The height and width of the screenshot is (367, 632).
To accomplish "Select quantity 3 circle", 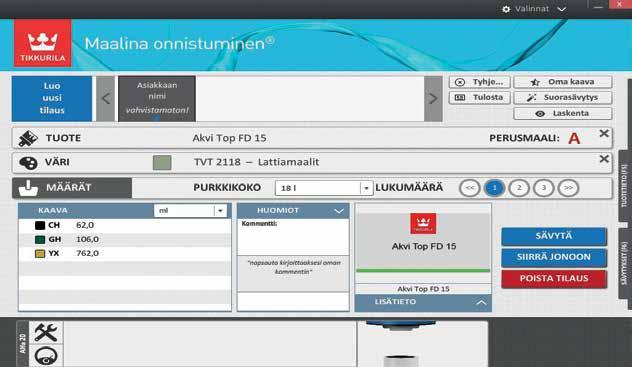I will pyautogui.click(x=543, y=188).
